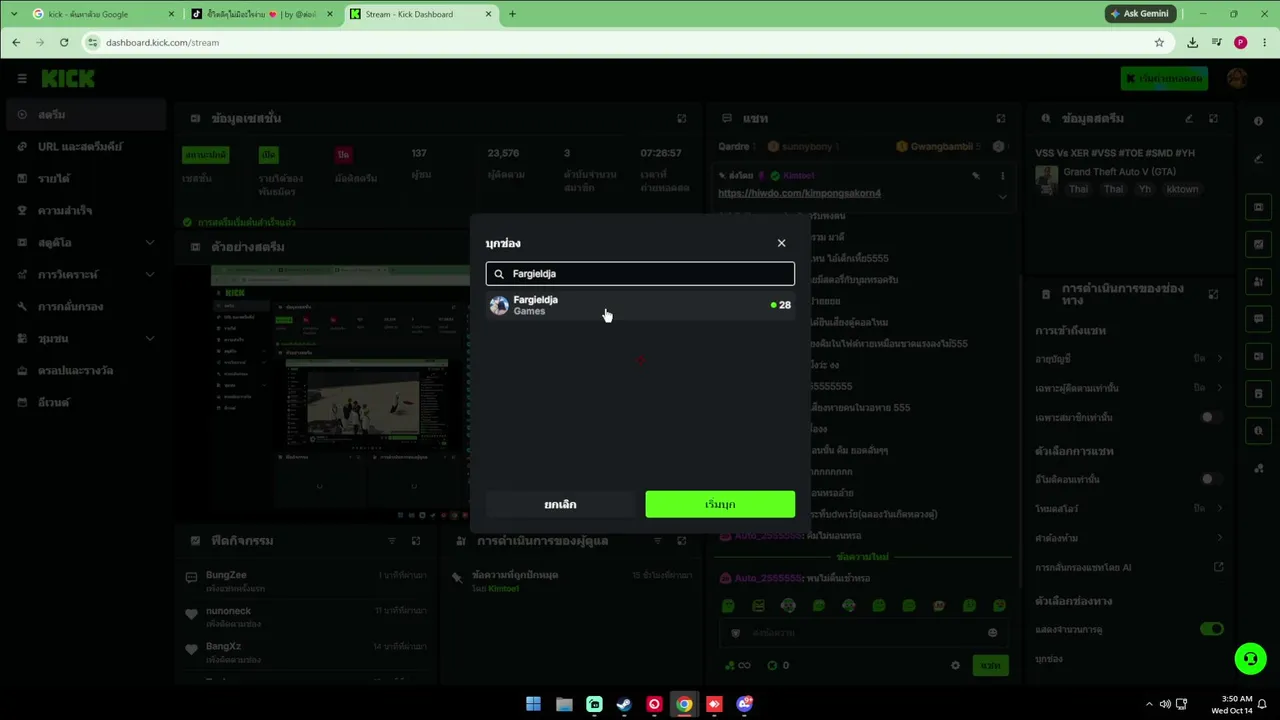Image resolution: width=1280 pixels, height=720 pixels.
Task: Filter the ฟีดกิจกรรม activity feed
Action: (x=392, y=540)
